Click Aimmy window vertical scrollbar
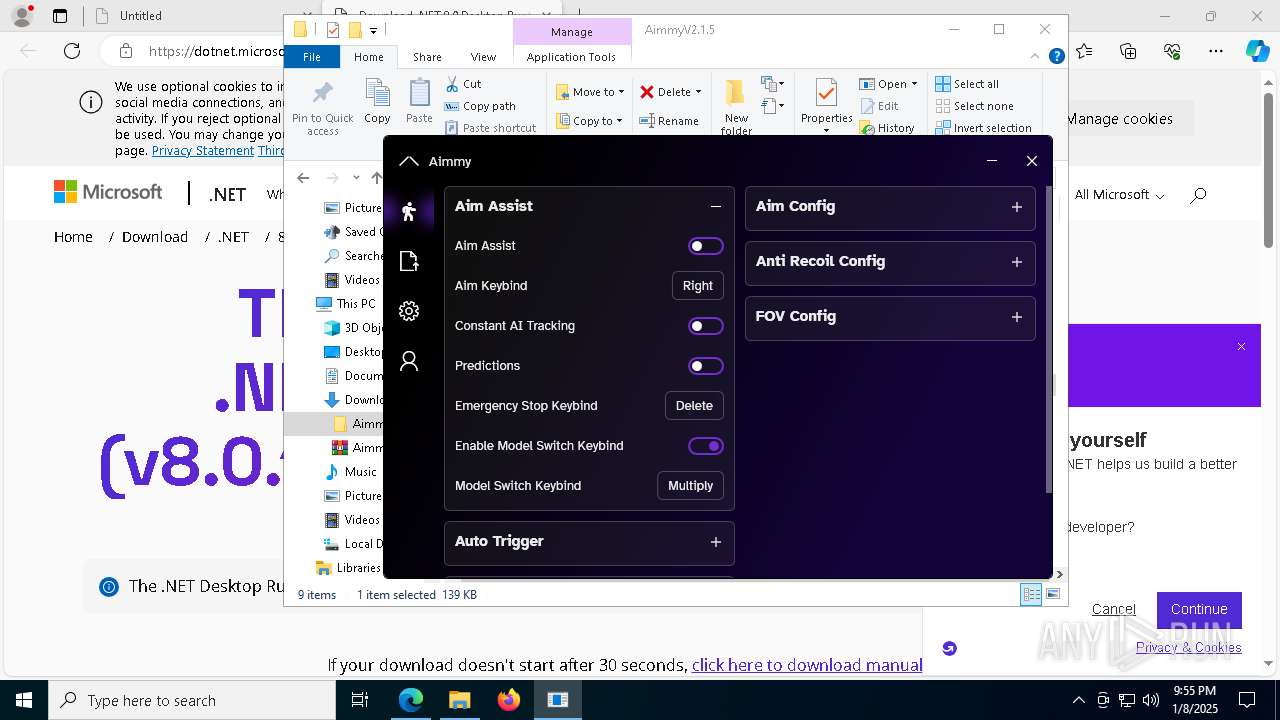Image resolution: width=1280 pixels, height=720 pixels. click(1048, 340)
